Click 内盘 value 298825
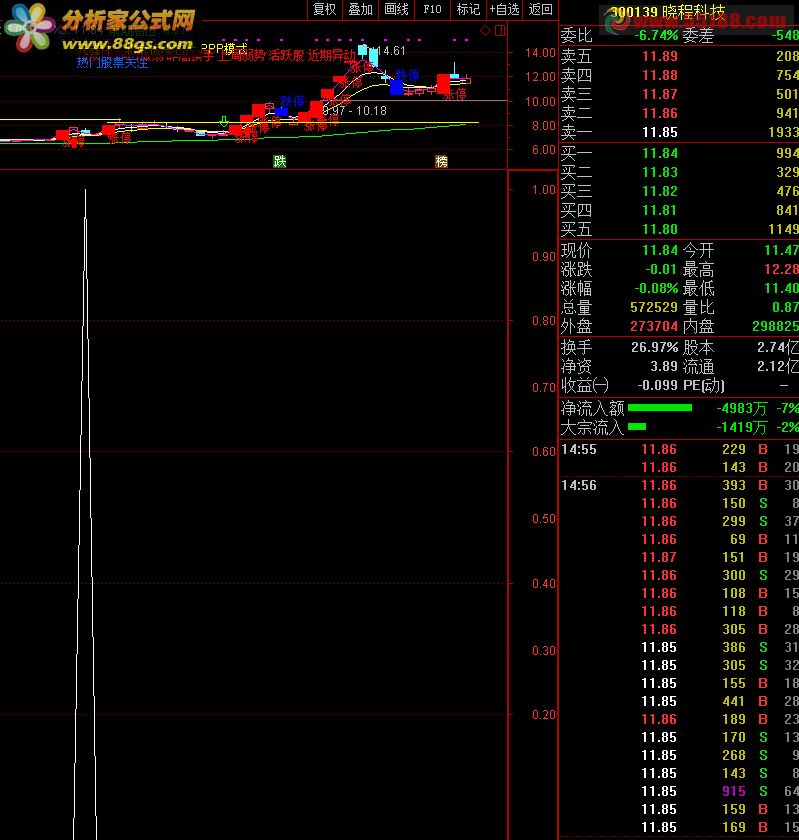The image size is (799, 840). pyautogui.click(x=775, y=326)
